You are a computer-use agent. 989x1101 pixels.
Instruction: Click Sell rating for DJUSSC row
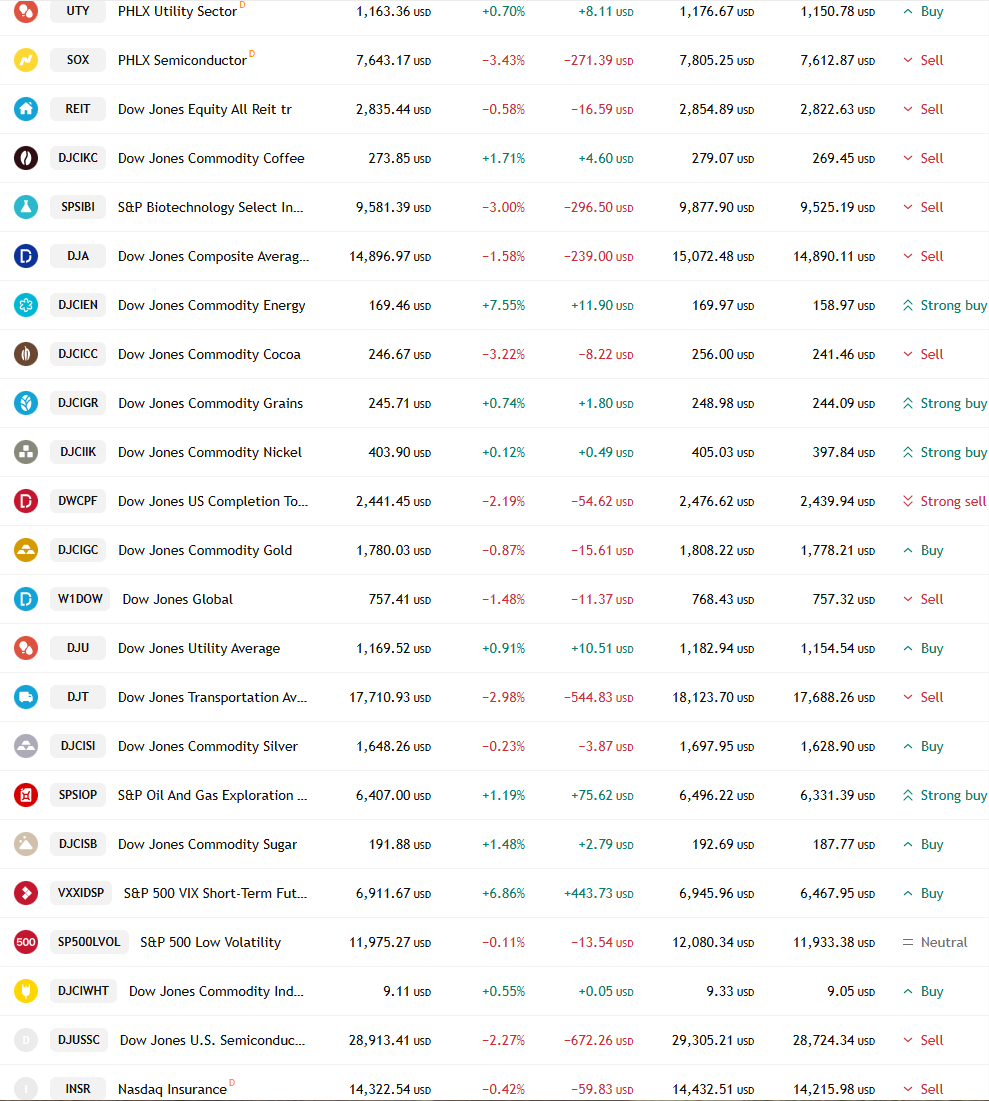[923, 1040]
